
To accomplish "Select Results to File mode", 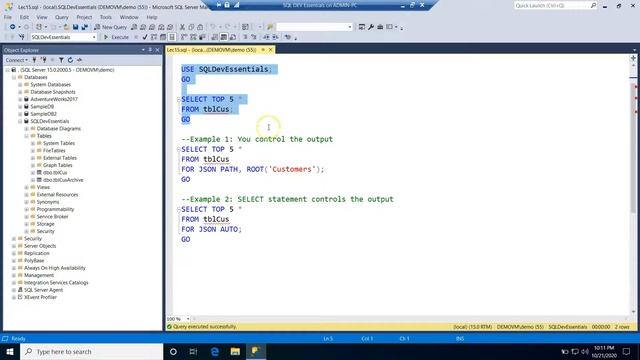I will pos(233,37).
